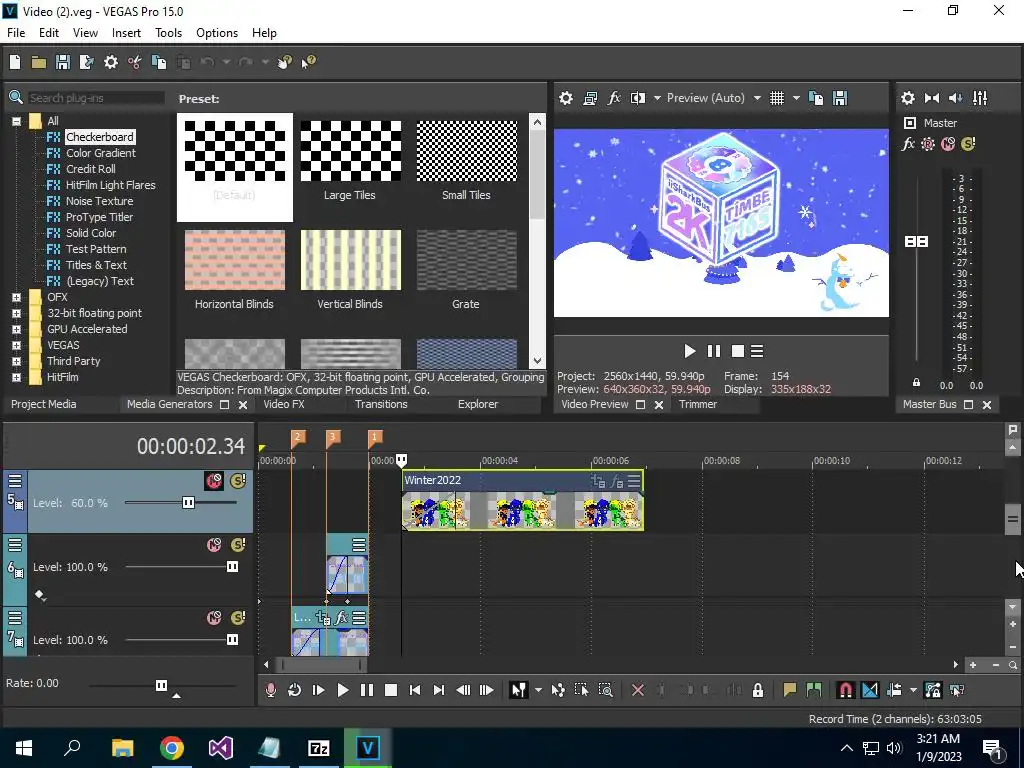Image resolution: width=1024 pixels, height=768 pixels.
Task: Toggle external monitor preview icon
Action: [x=590, y=98]
